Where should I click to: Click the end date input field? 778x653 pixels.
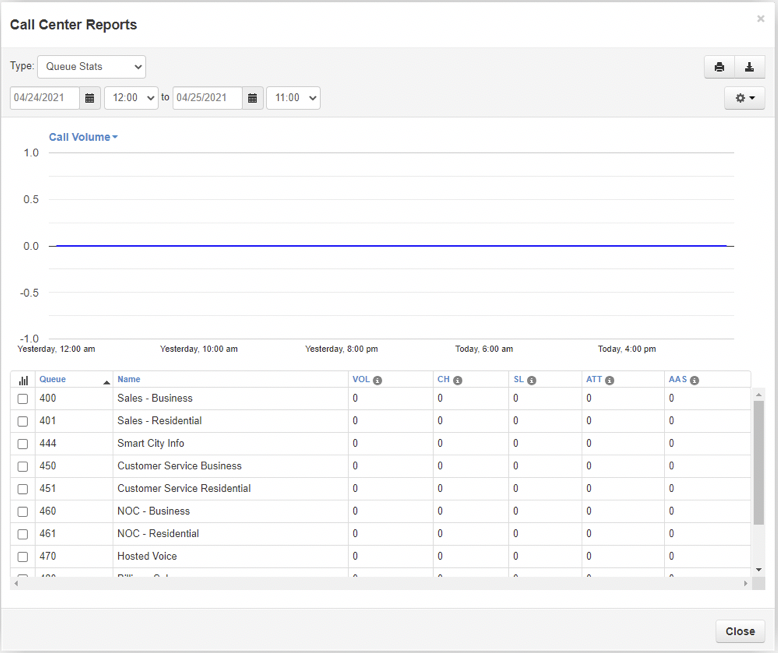pos(207,98)
